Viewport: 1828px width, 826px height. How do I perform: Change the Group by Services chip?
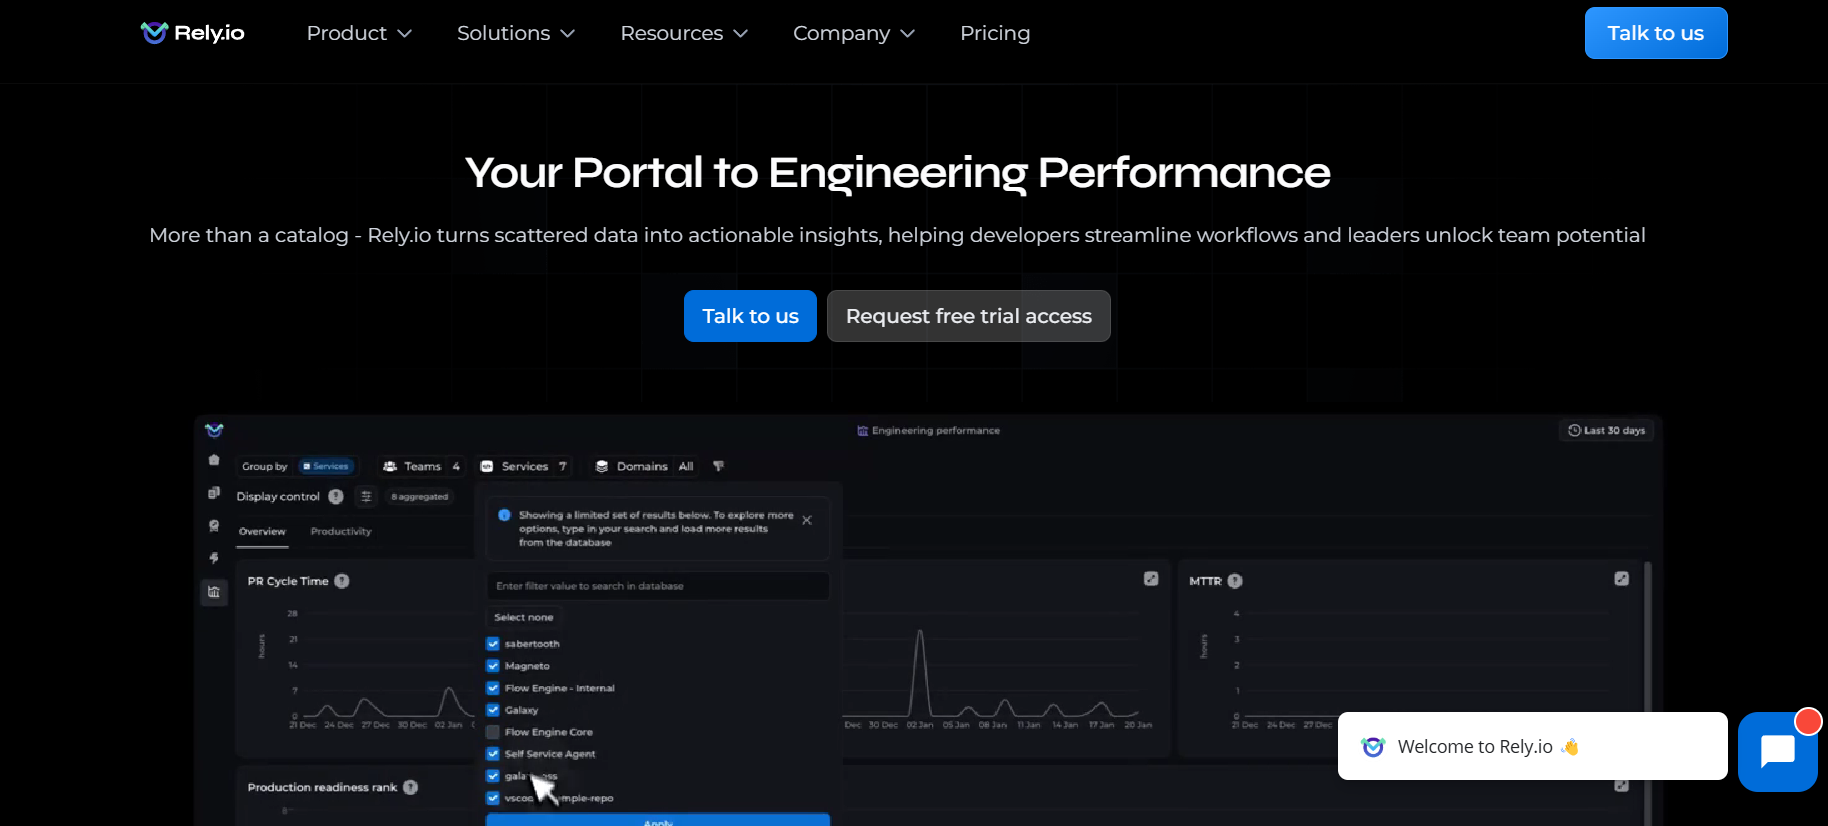point(327,466)
